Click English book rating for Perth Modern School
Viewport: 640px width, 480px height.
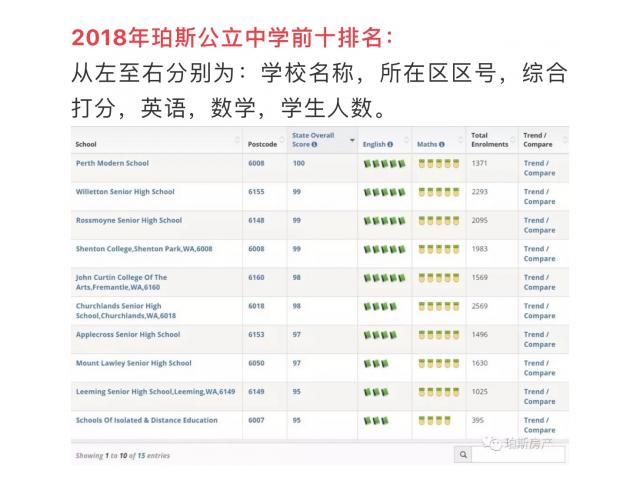coord(384,164)
